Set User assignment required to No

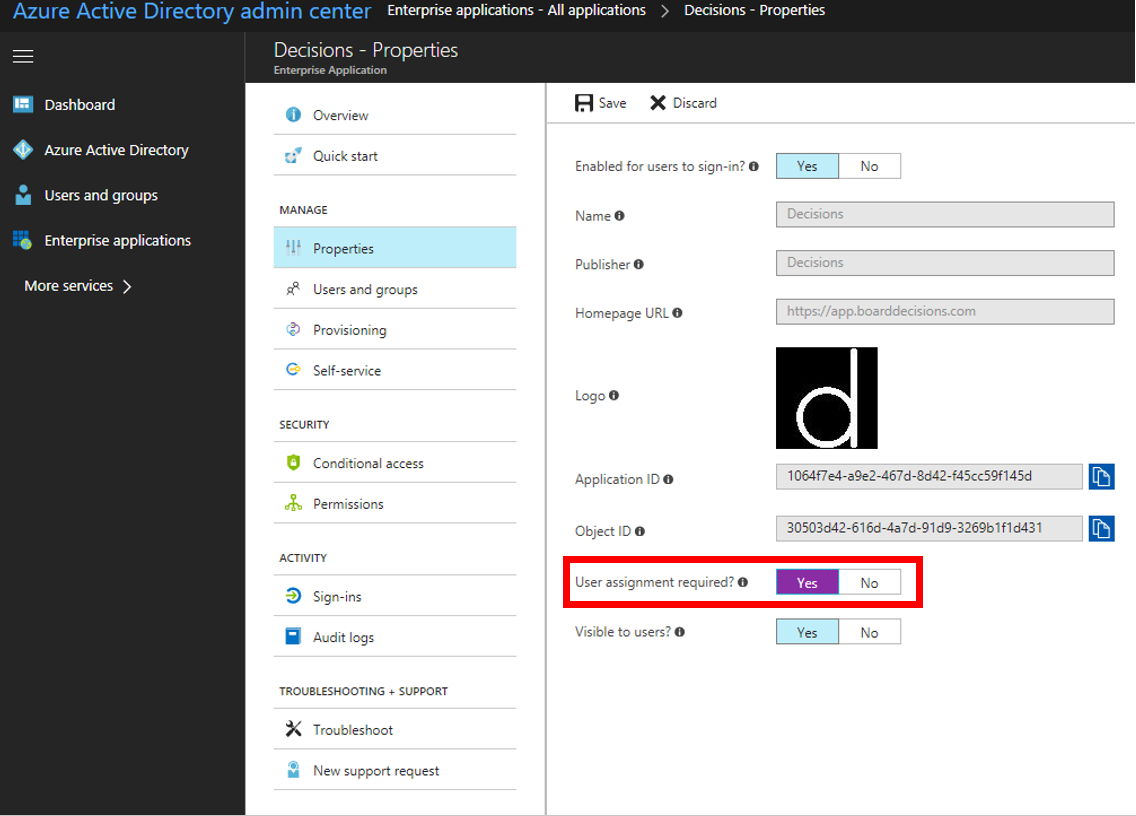click(869, 583)
